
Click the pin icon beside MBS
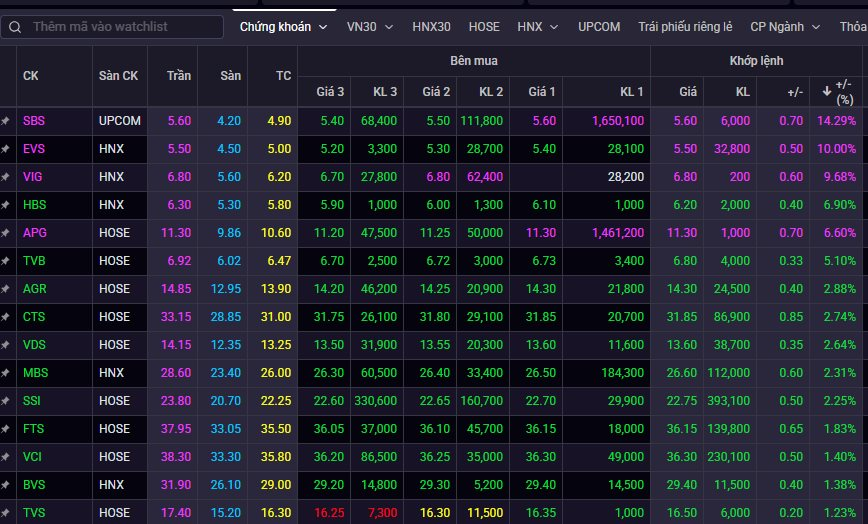click(5, 373)
